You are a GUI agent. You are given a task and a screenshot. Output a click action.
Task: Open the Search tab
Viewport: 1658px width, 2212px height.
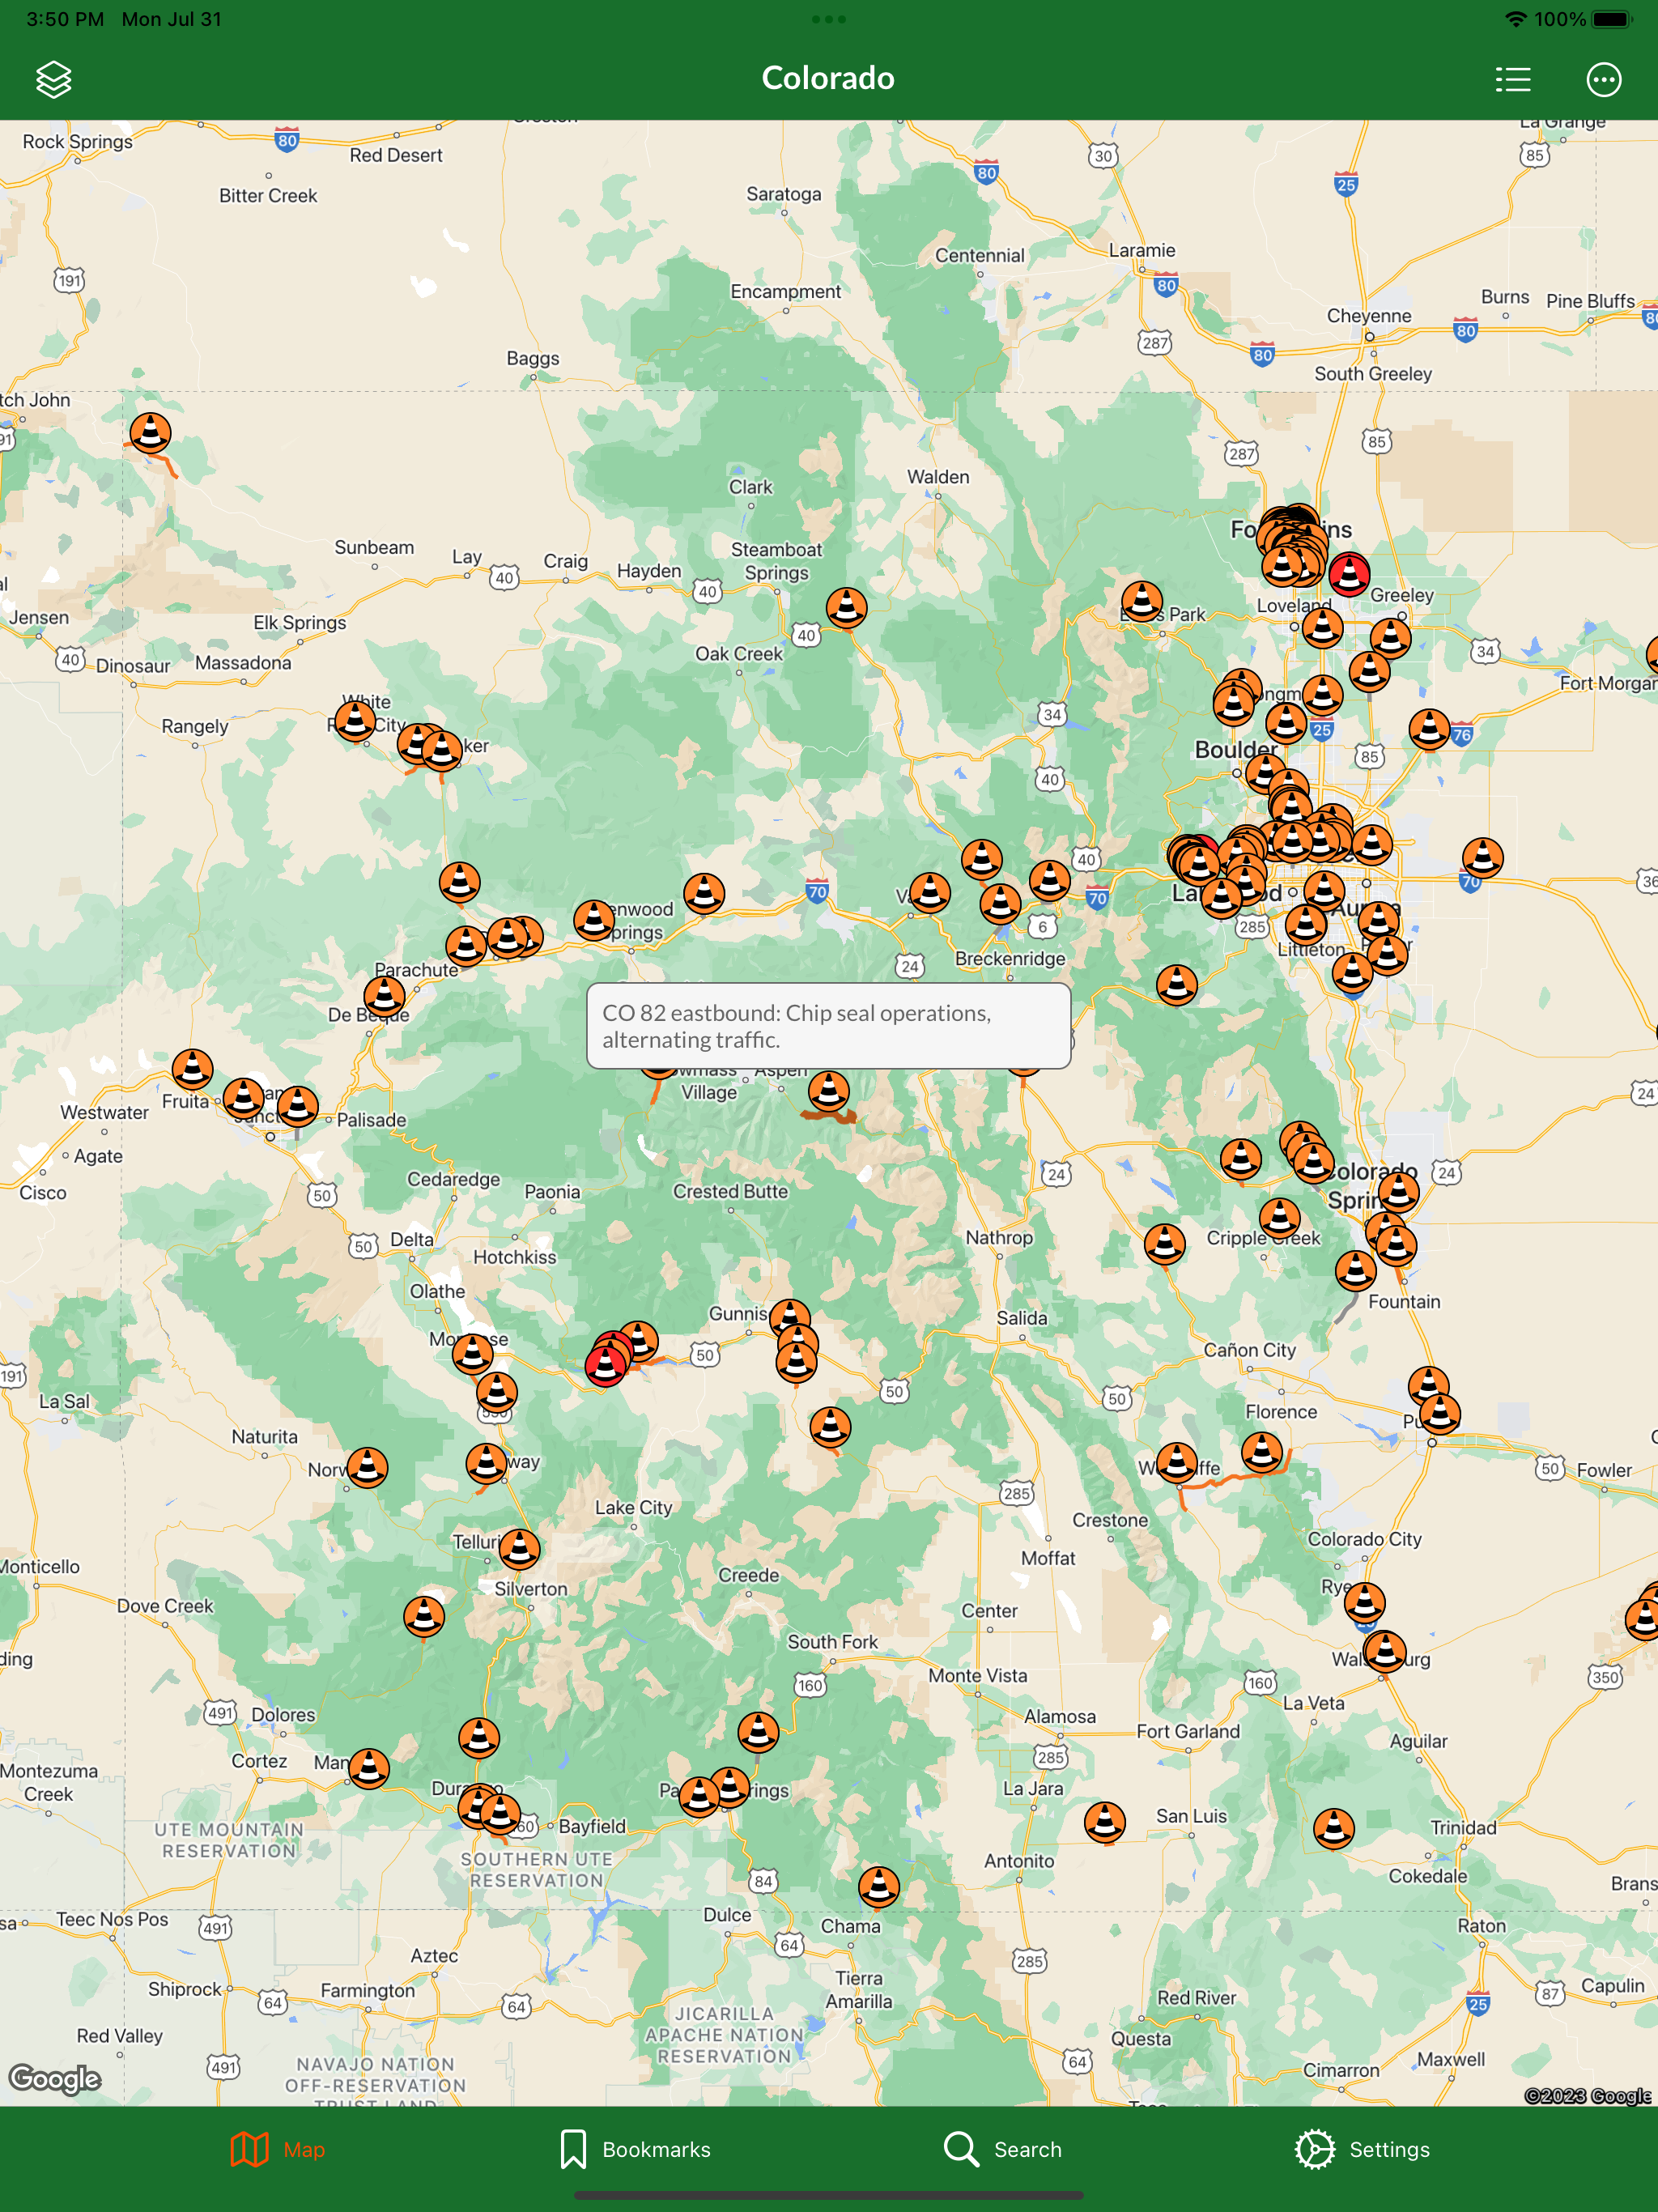coord(1003,2149)
